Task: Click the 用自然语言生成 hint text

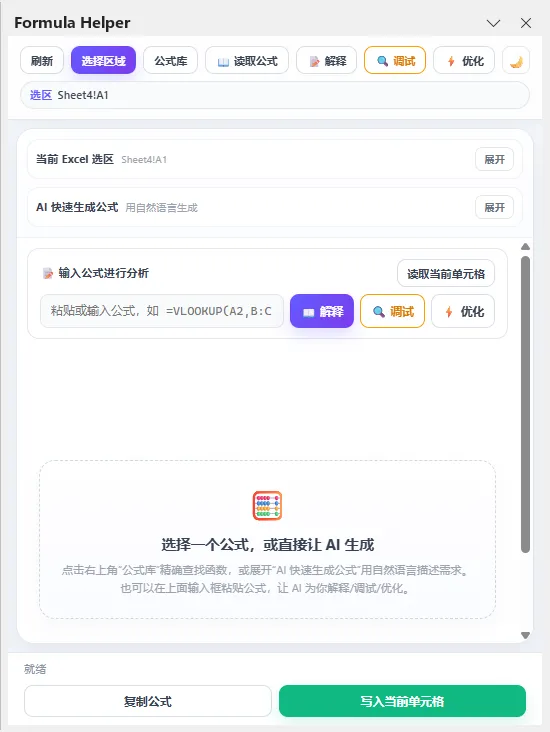Action: [162, 208]
